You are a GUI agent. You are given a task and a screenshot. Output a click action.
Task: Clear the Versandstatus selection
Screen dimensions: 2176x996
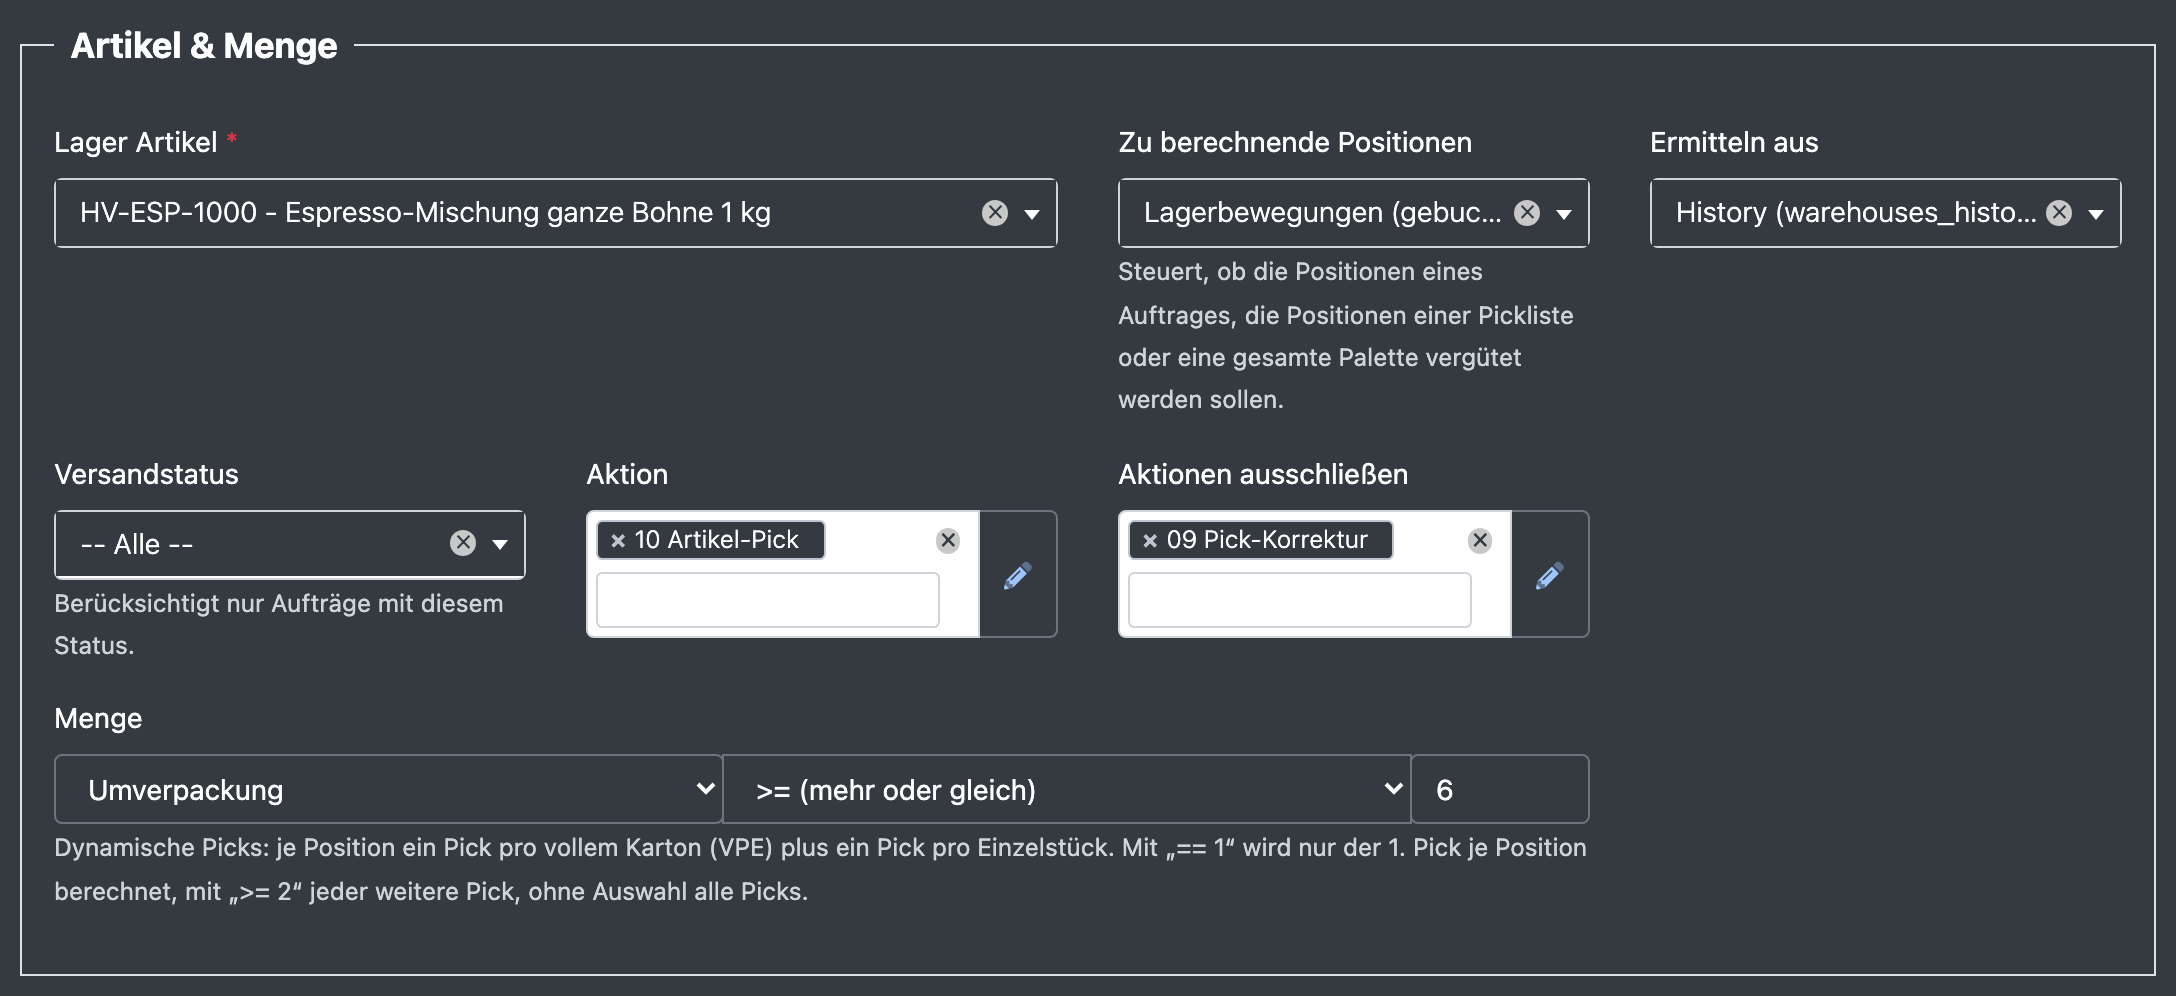[463, 543]
